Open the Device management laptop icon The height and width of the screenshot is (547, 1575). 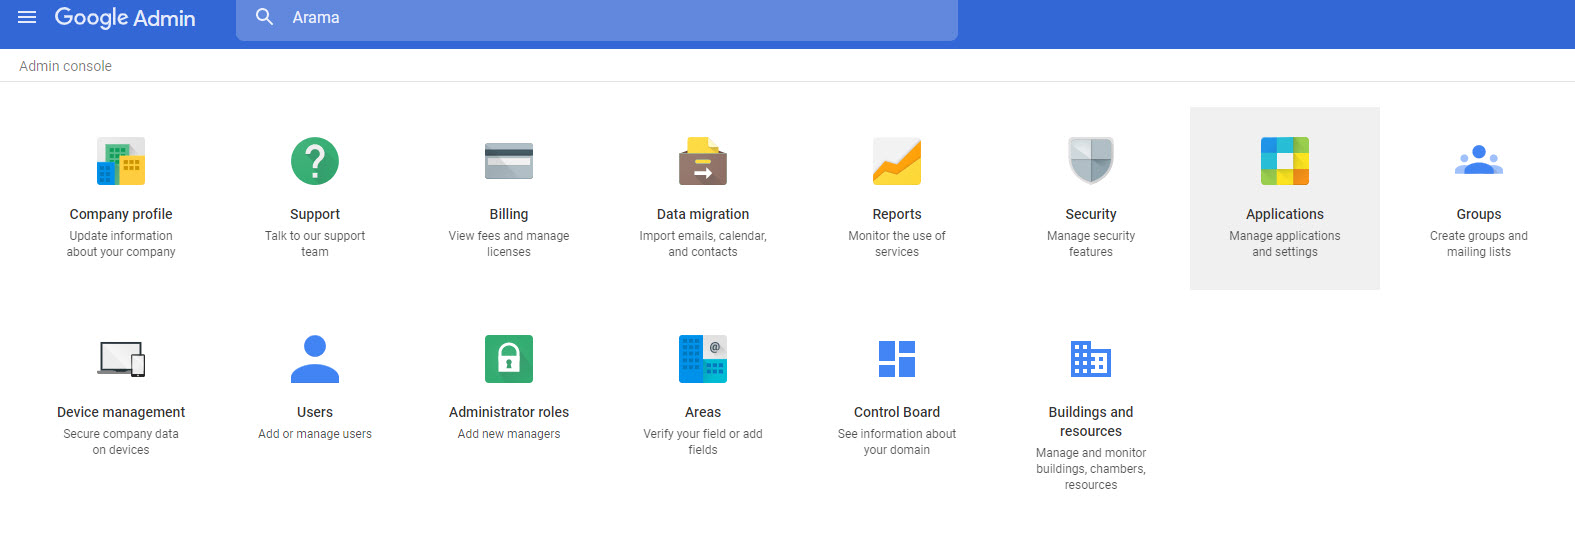point(121,359)
